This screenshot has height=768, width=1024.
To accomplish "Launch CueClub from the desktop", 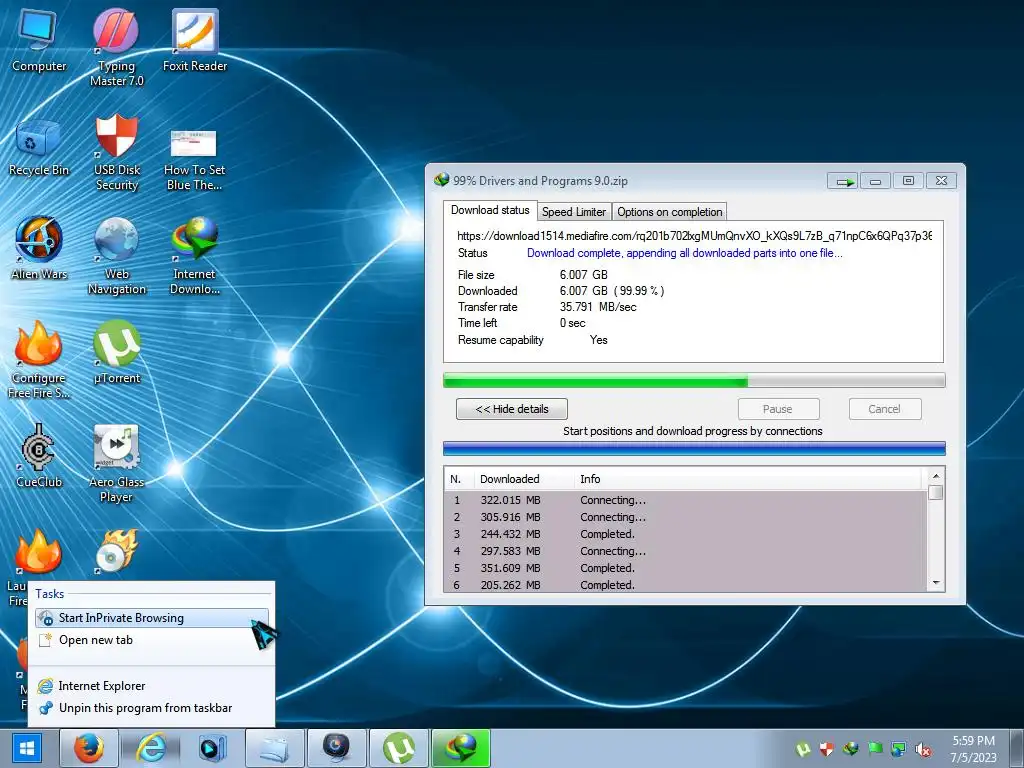I will pos(39,456).
